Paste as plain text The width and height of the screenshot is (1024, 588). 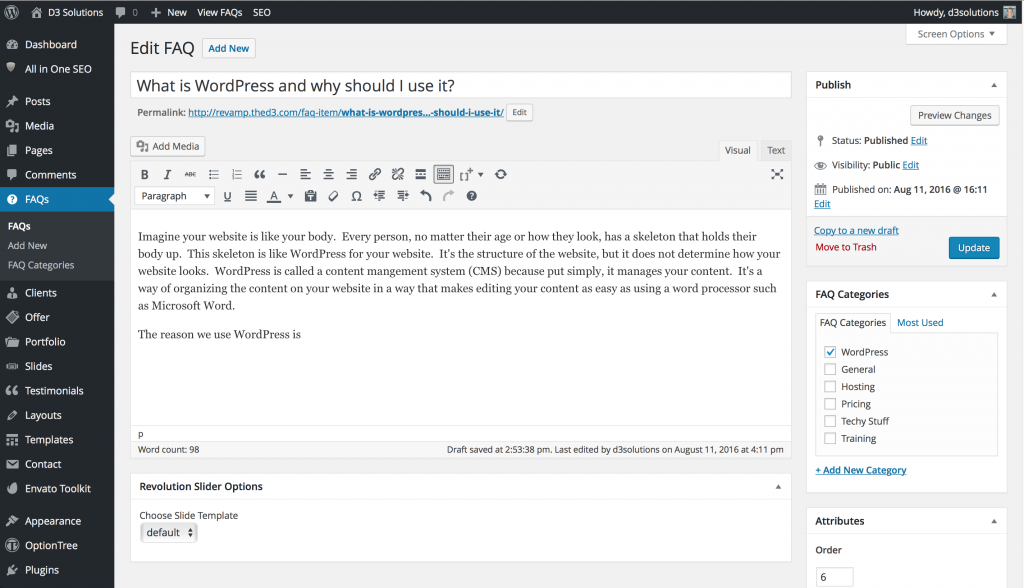pos(310,196)
